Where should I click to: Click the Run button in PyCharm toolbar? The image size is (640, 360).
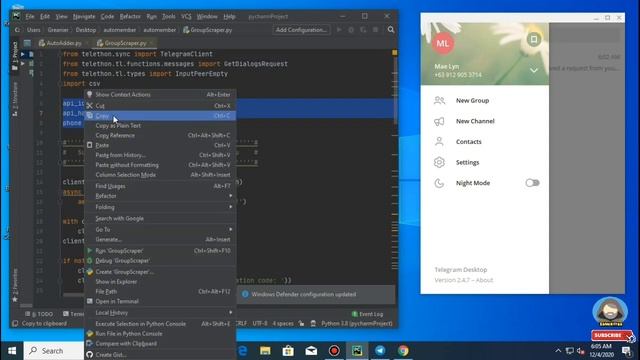click(339, 30)
